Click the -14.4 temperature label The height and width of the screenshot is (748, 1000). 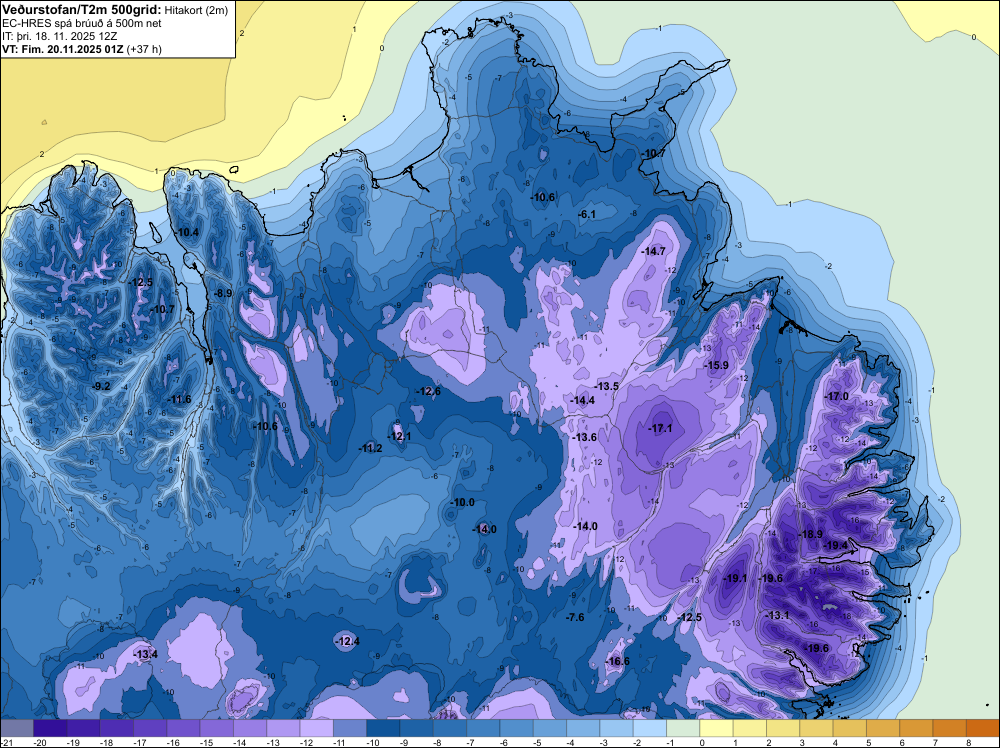tap(582, 400)
